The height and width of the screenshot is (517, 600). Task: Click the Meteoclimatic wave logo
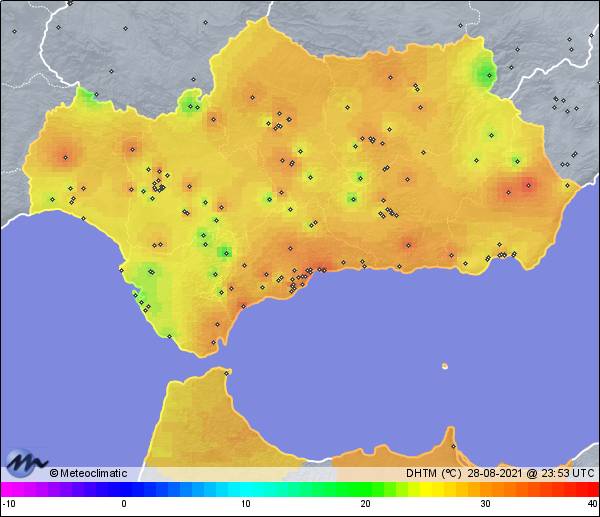click(26, 463)
